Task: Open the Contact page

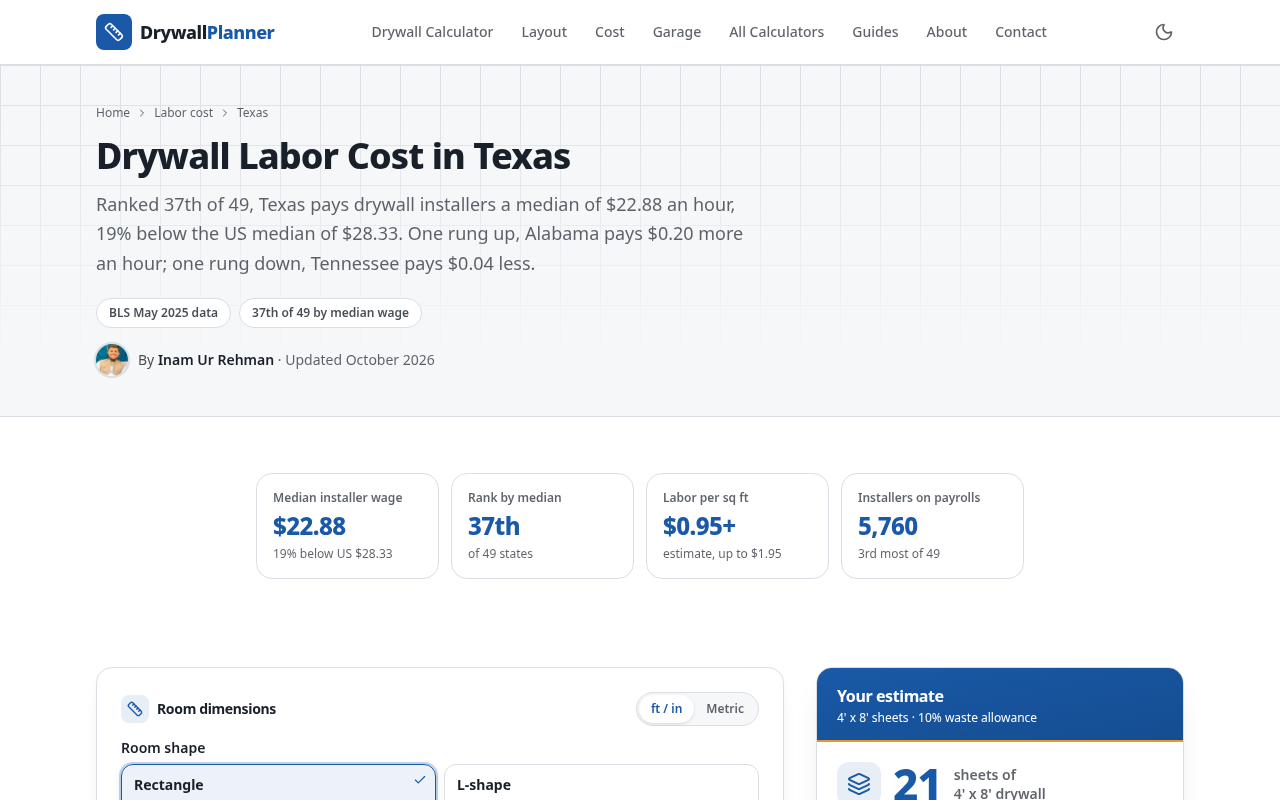Action: coord(1021,32)
